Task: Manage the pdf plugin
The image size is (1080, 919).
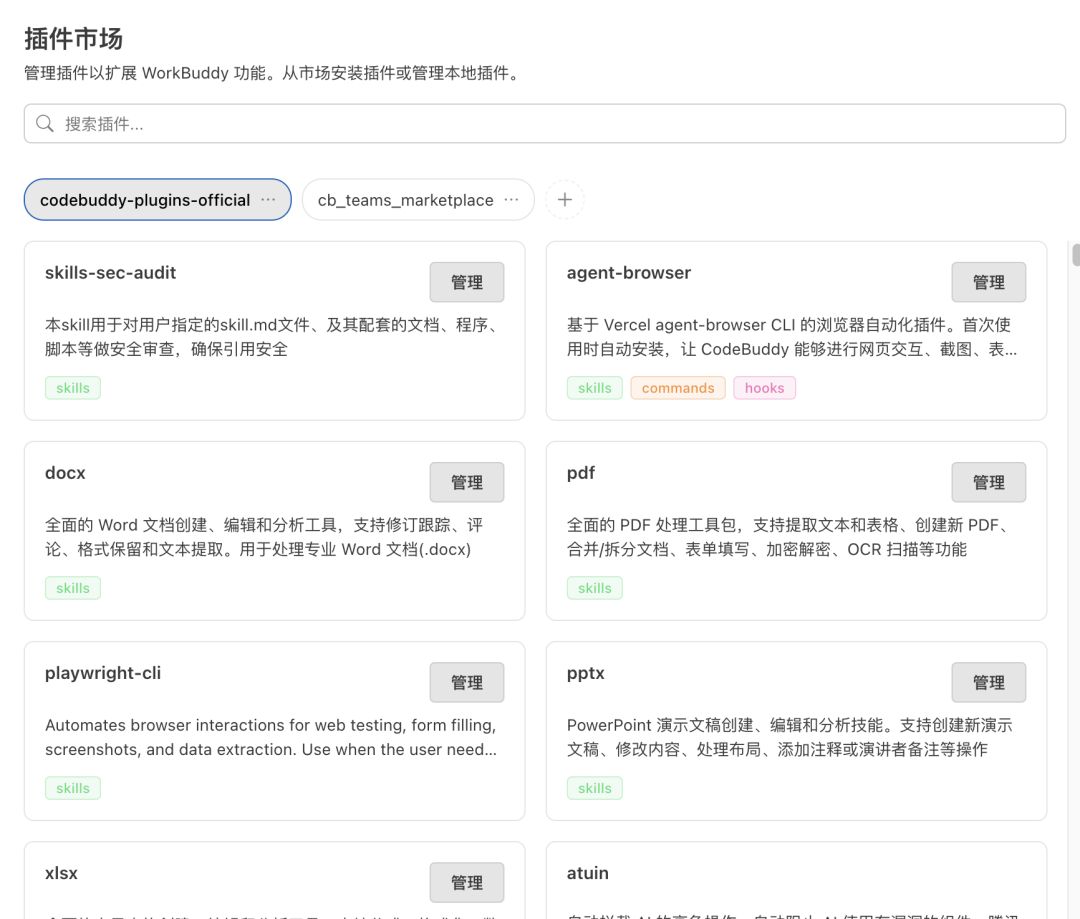Action: pos(989,482)
